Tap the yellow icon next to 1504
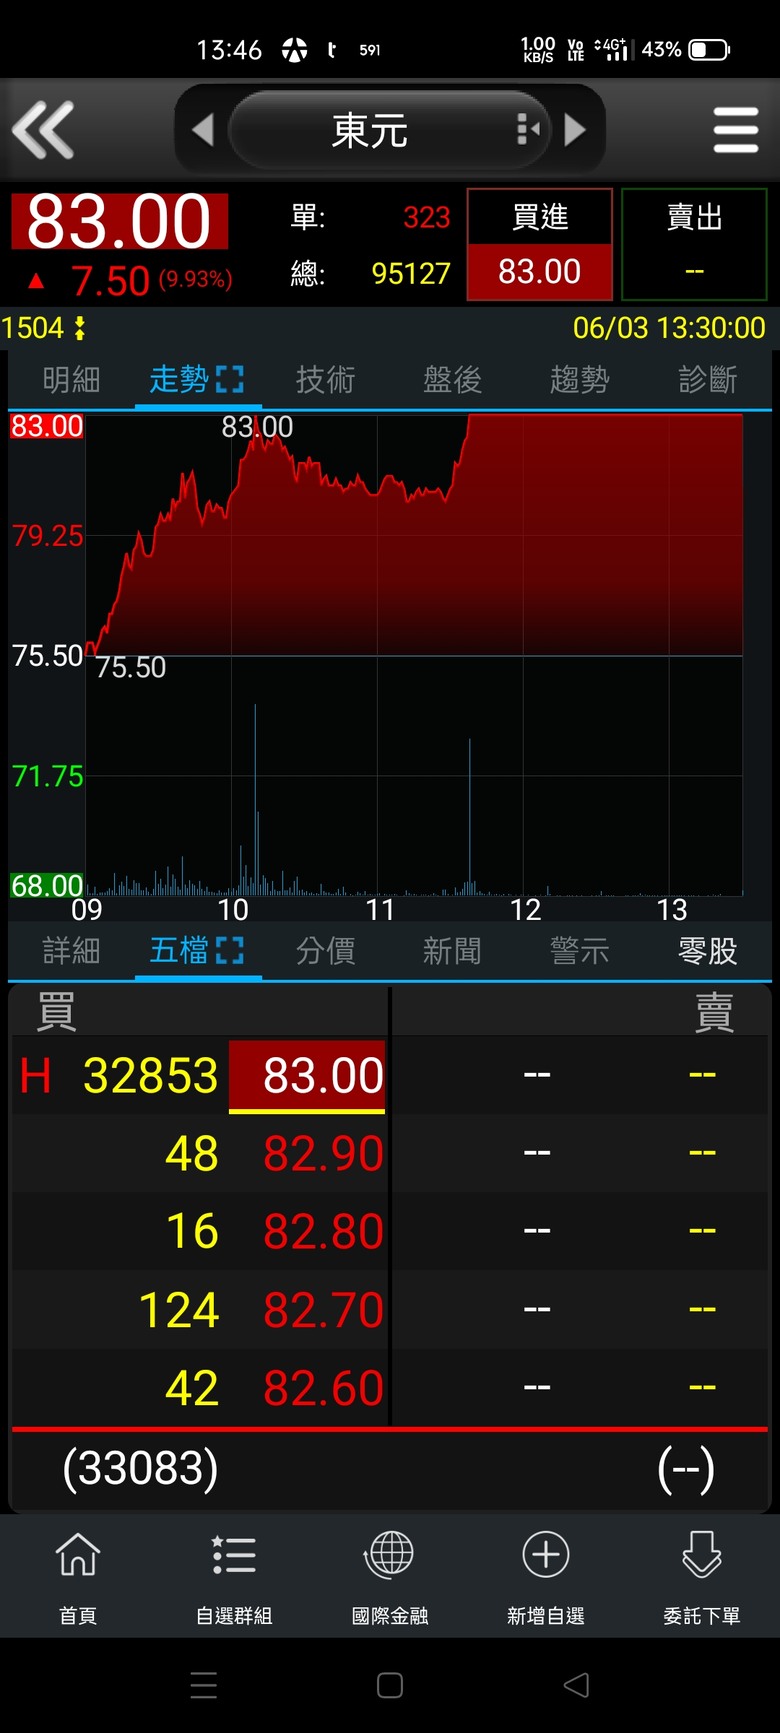Viewport: 780px width, 1733px height. pyautogui.click(x=80, y=328)
